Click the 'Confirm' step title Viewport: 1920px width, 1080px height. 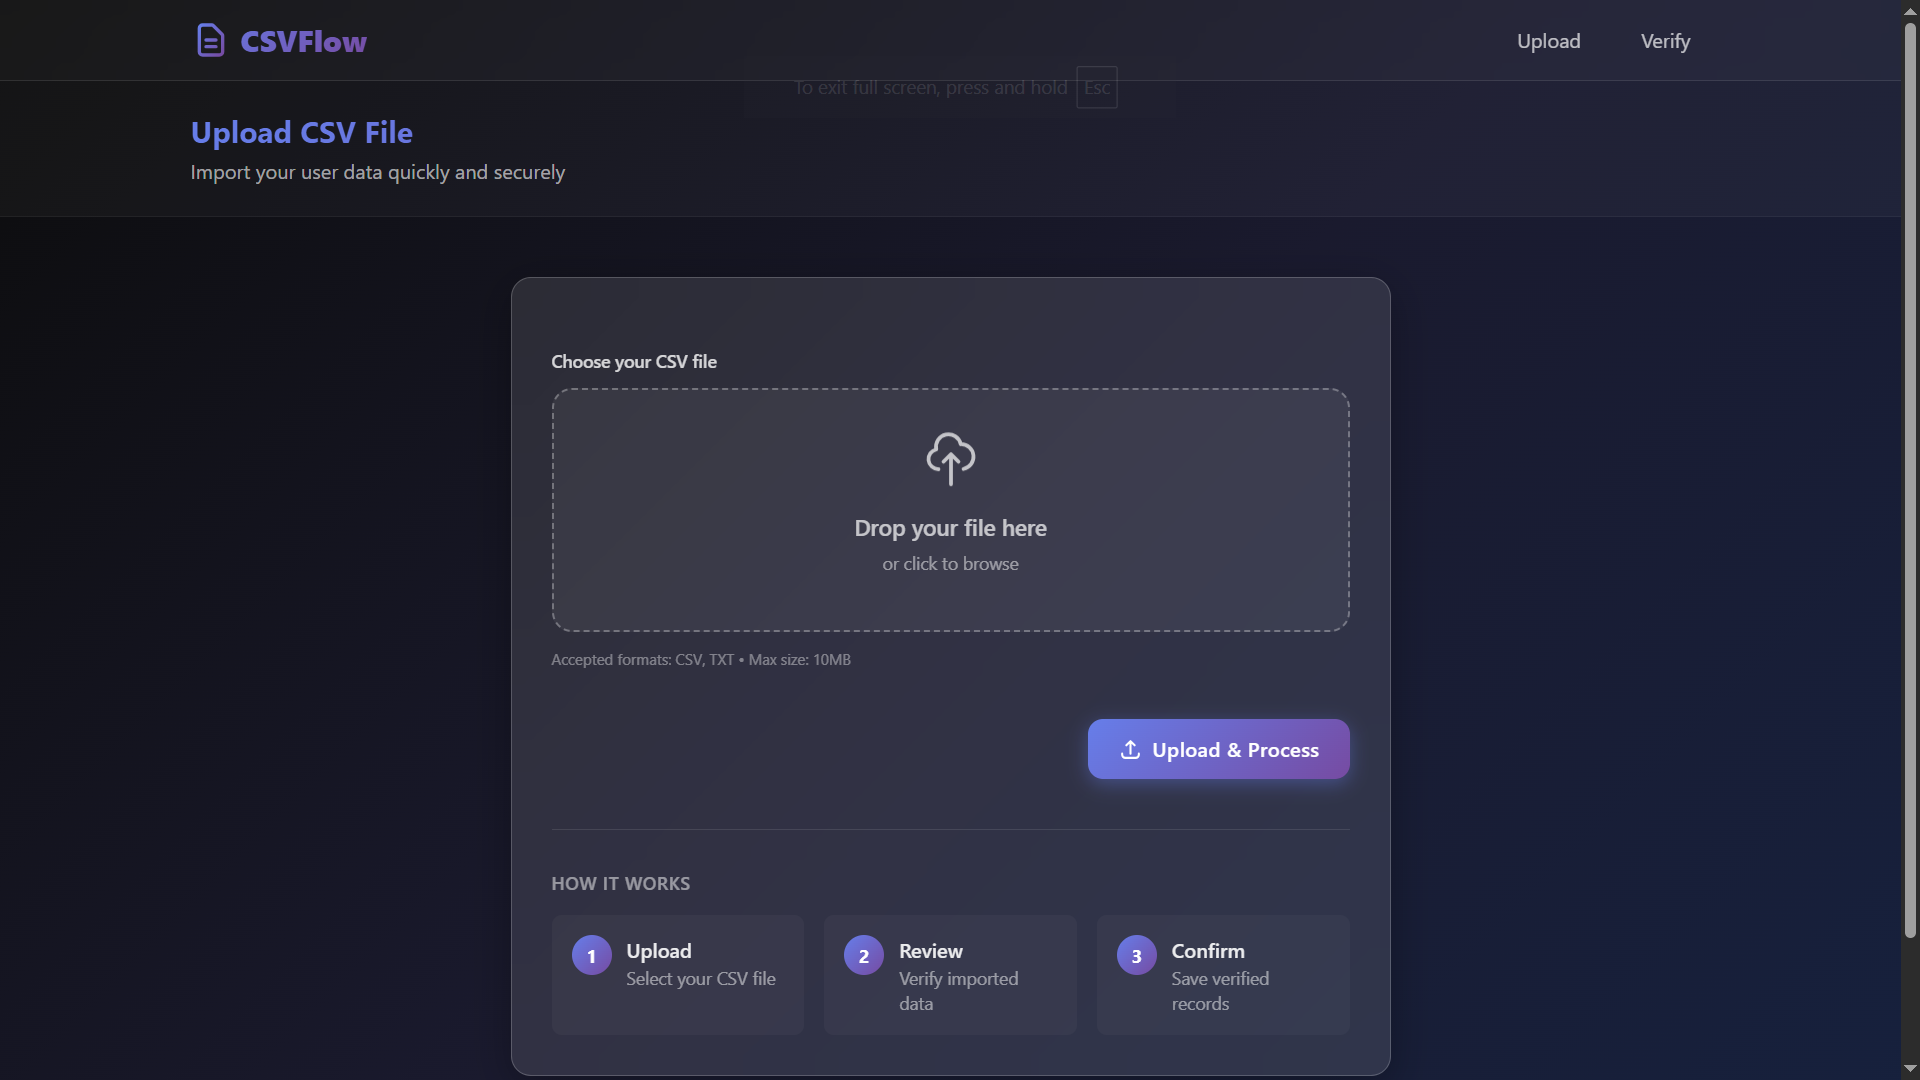tap(1208, 951)
